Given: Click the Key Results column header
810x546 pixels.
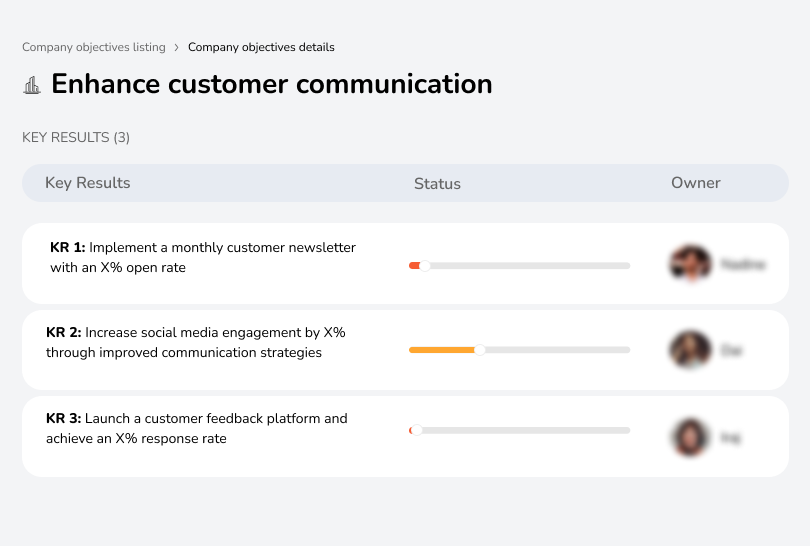Looking at the screenshot, I should click(87, 183).
